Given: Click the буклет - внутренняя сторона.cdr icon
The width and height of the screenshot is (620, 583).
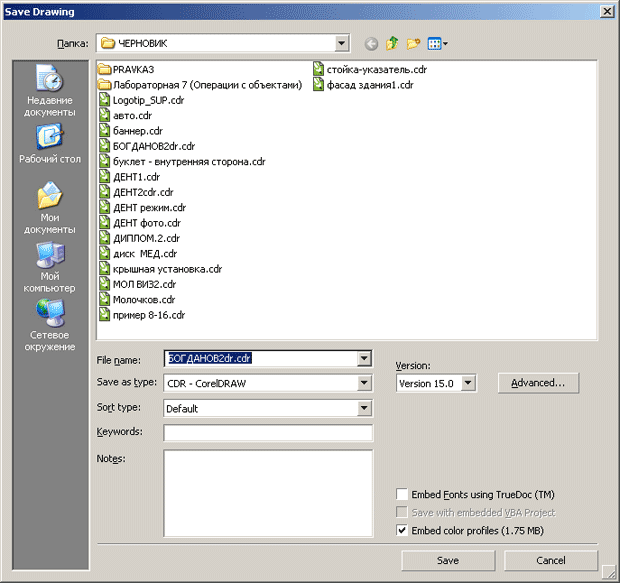Looking at the screenshot, I should [104, 161].
